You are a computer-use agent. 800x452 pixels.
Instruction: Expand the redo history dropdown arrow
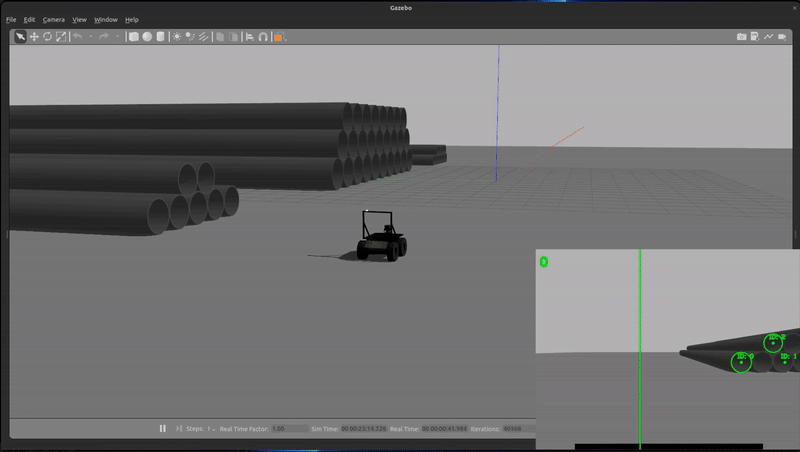[116, 37]
